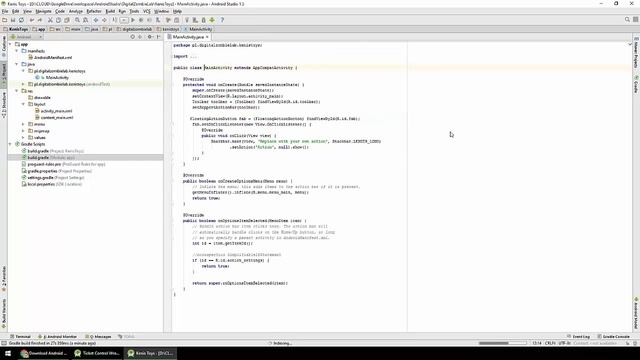Open the run configuration dropdown in toolbar
Viewport: 640px width, 360px height.
(124, 20)
